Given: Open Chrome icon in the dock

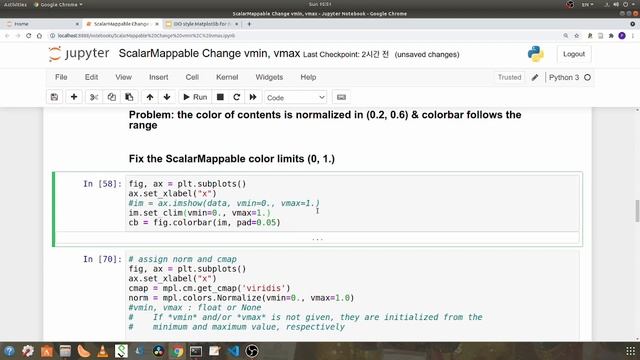Looking at the screenshot, I should [177, 351].
